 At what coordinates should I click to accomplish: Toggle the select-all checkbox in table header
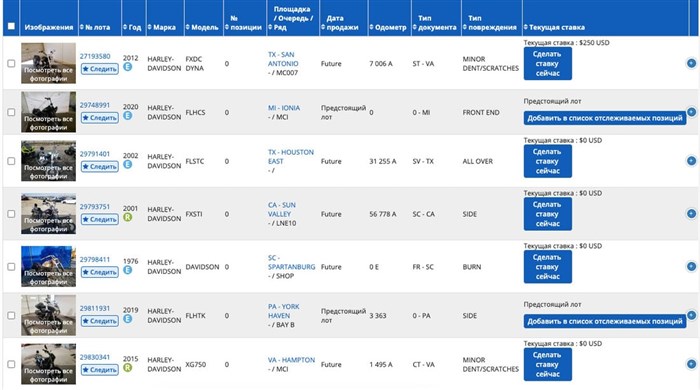[x=12, y=26]
